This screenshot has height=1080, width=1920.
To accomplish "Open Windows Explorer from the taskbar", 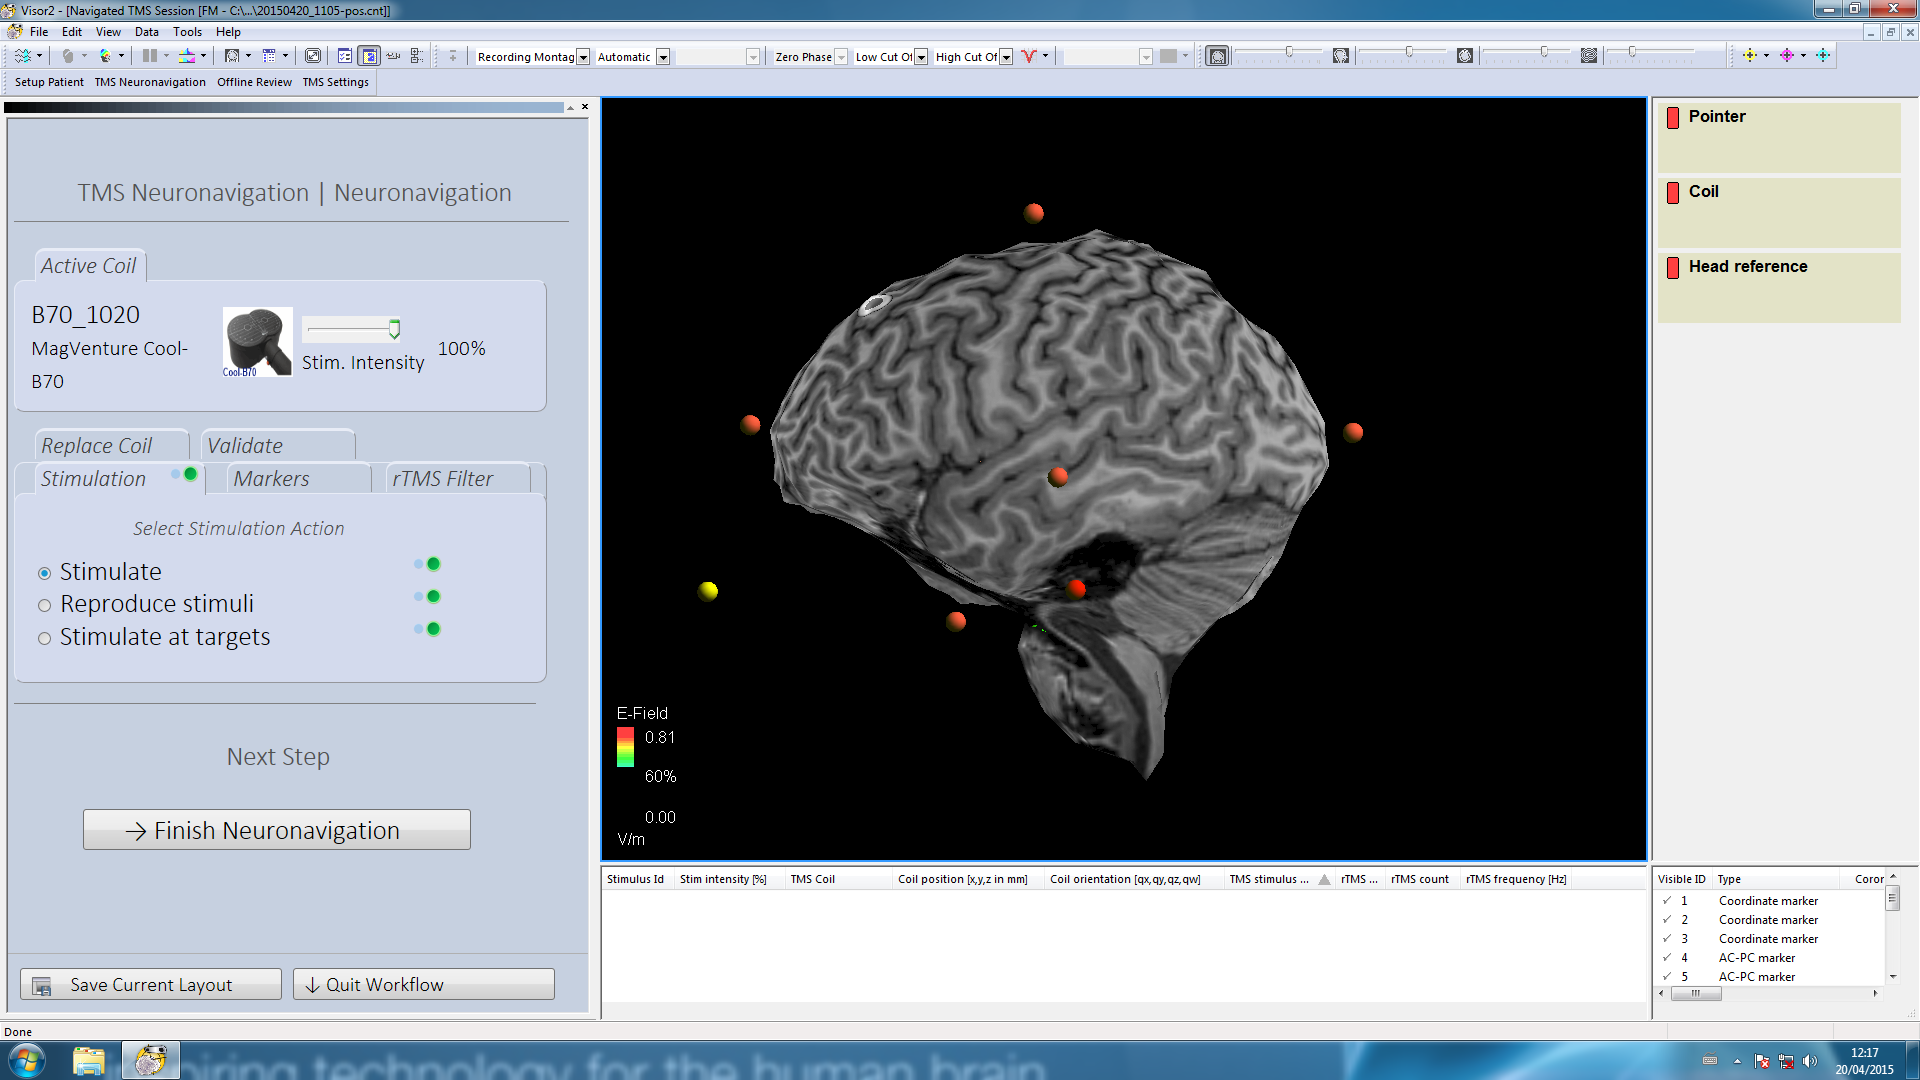I will pyautogui.click(x=88, y=1060).
